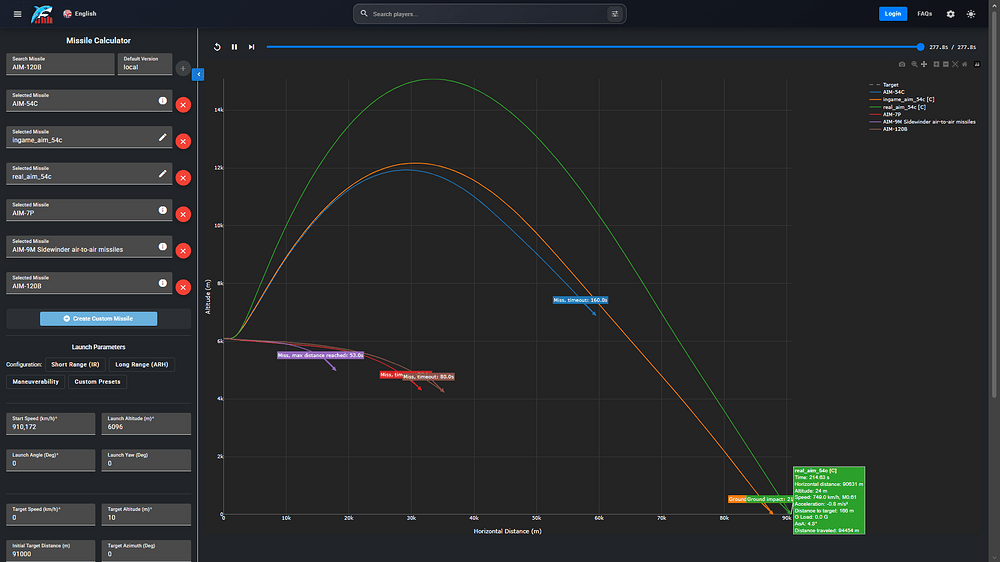This screenshot has width=1000, height=562.
Task: Remove the selected AIM-120B missile
Action: coord(183,287)
